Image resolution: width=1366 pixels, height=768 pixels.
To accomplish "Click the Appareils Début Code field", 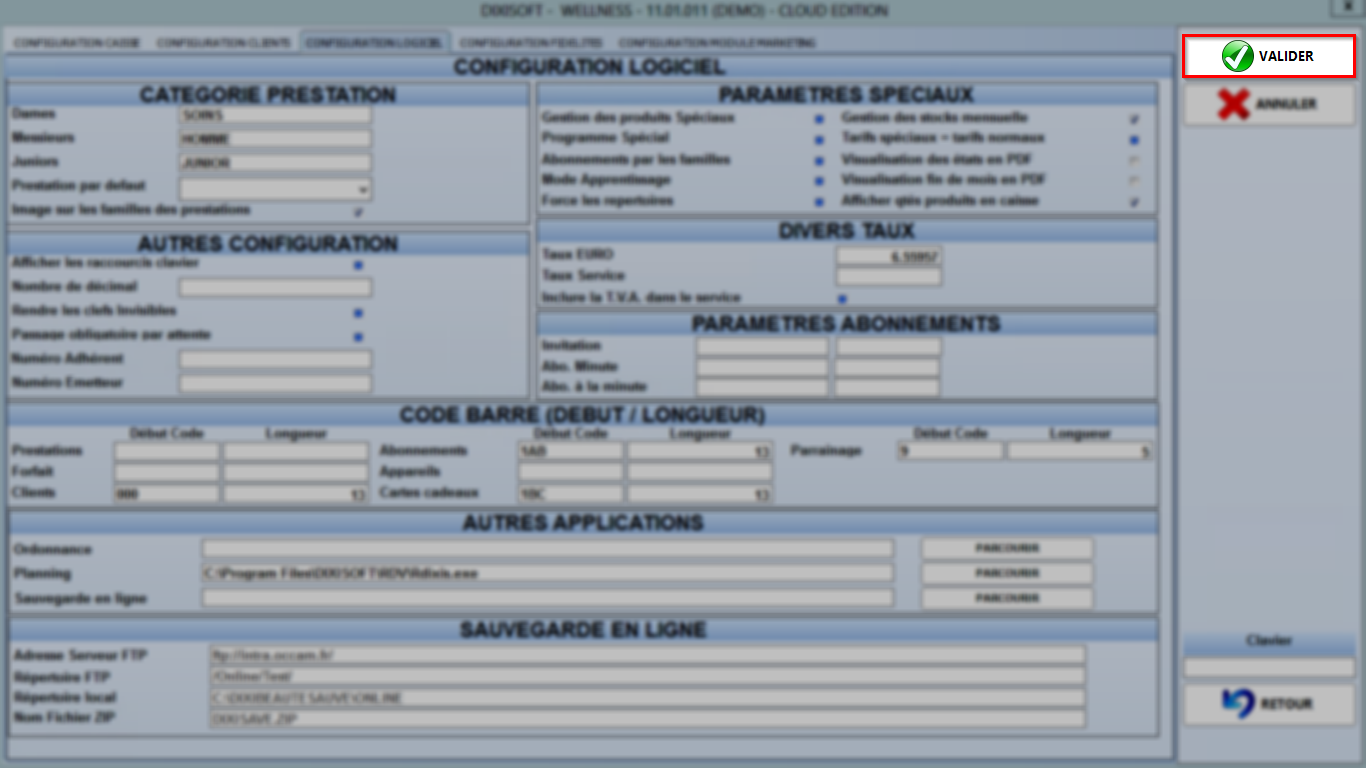I will tap(571, 473).
